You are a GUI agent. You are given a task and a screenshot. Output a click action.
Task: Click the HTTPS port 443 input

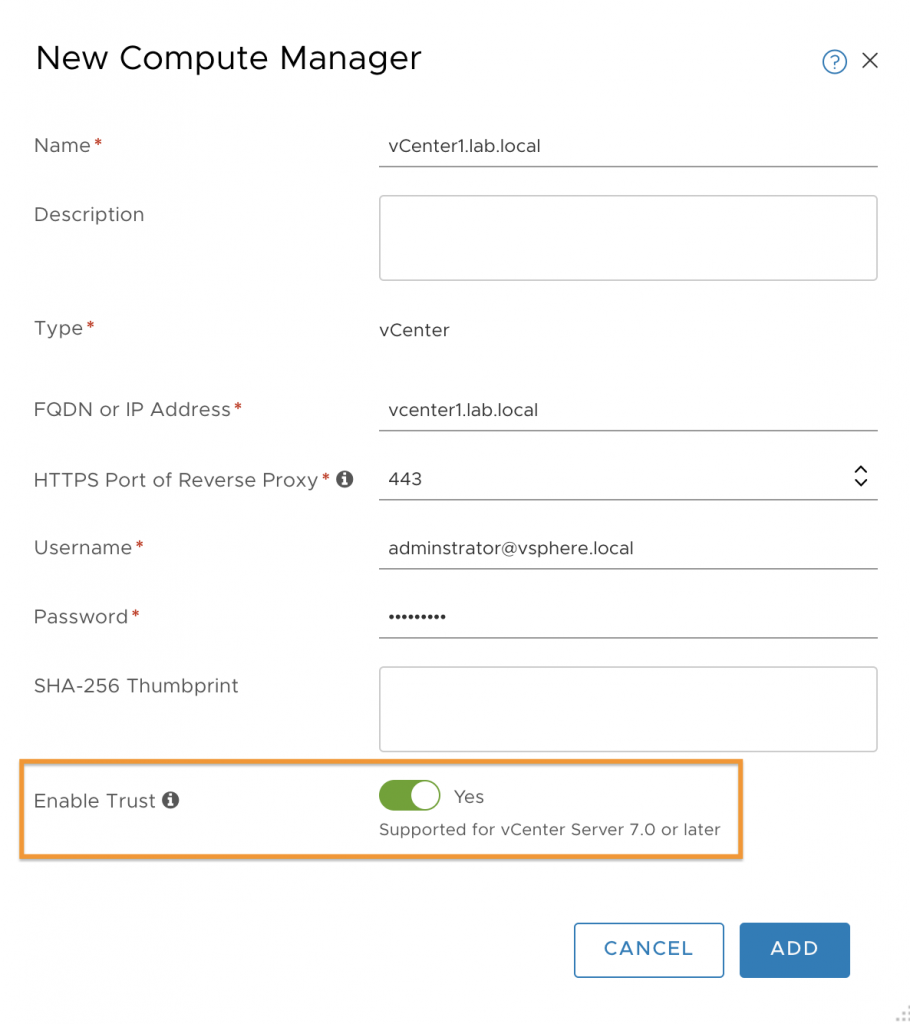click(614, 479)
